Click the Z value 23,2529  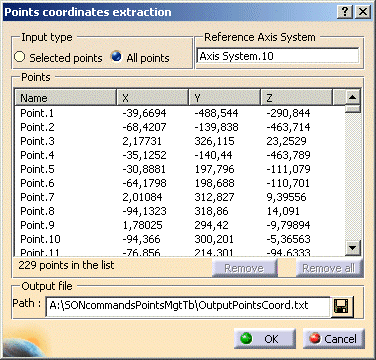286,141
